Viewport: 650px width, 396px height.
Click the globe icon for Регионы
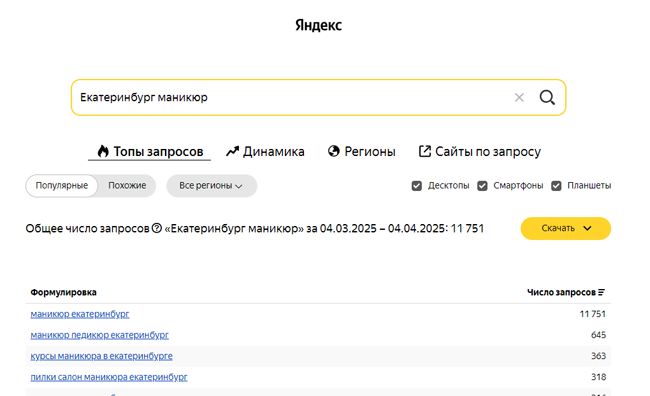334,151
